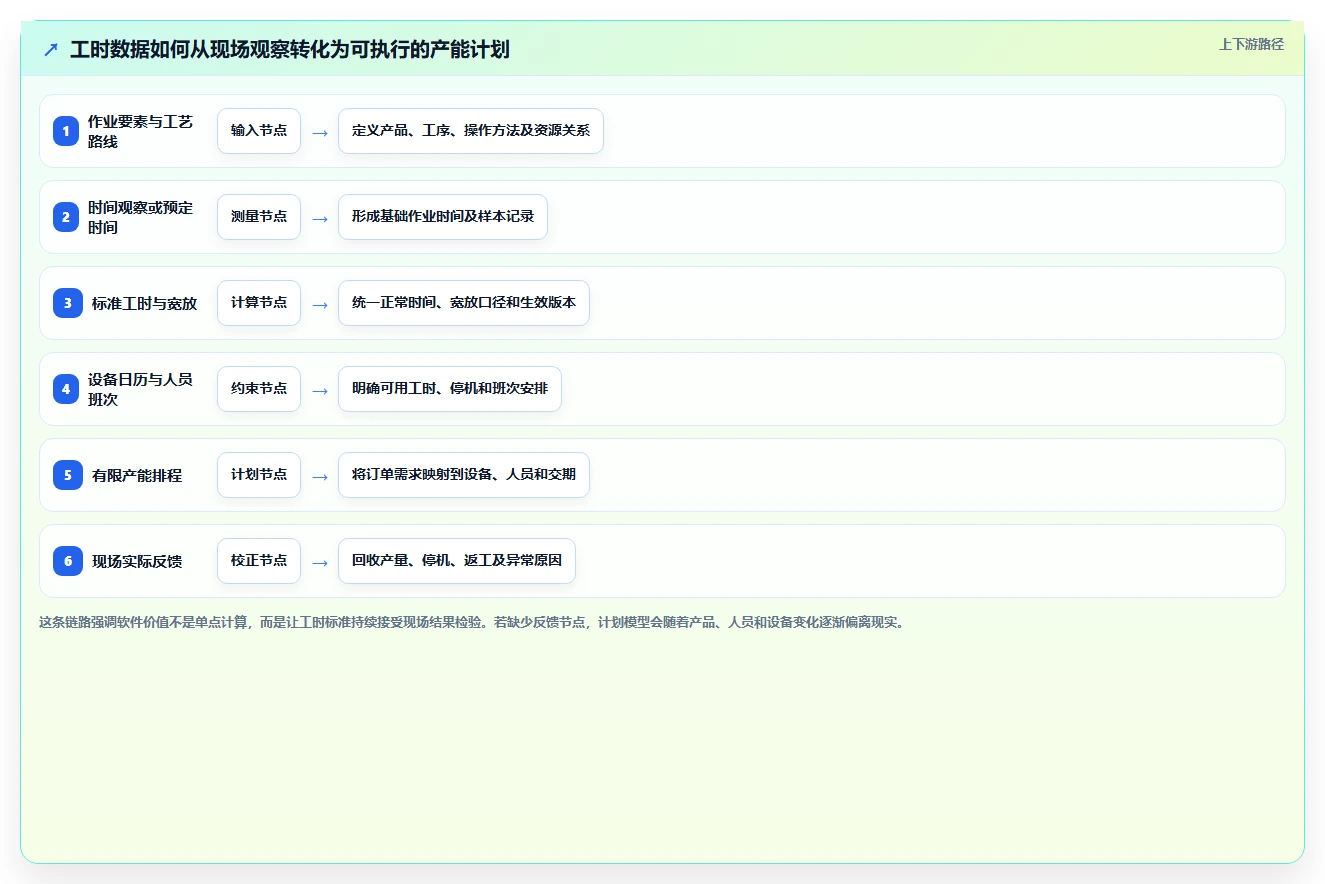Select the 现场实际反馈 step title
The height and width of the screenshot is (884, 1325).
coord(137,561)
